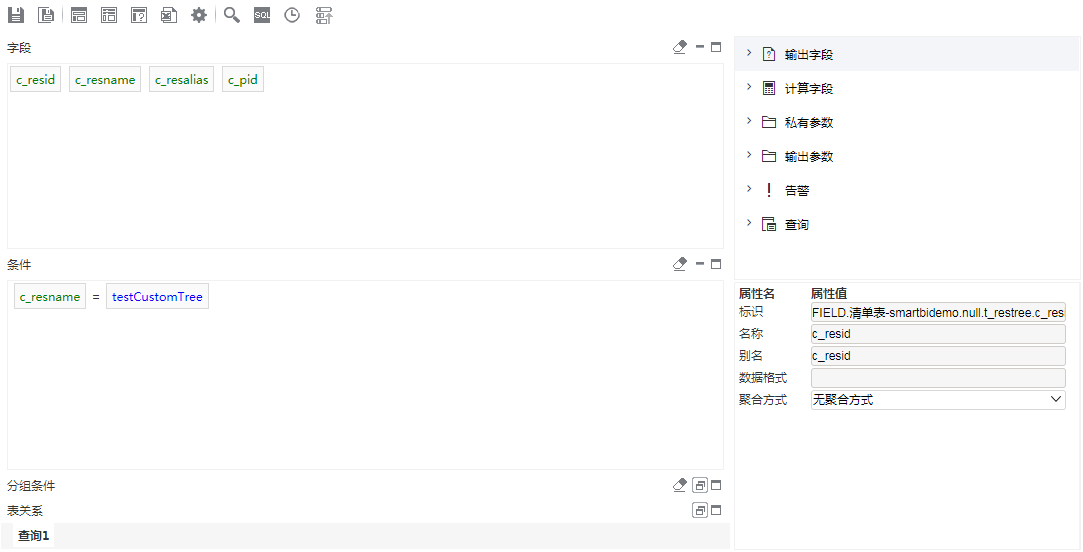Minimize the 字段 panel

tap(700, 47)
